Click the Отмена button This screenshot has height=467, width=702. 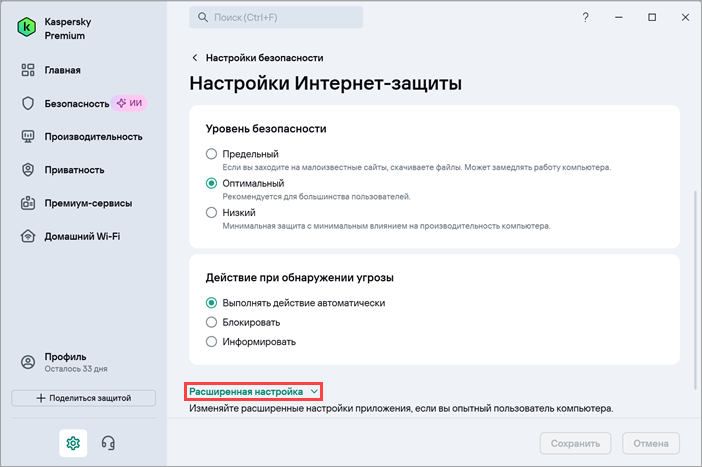point(651,443)
